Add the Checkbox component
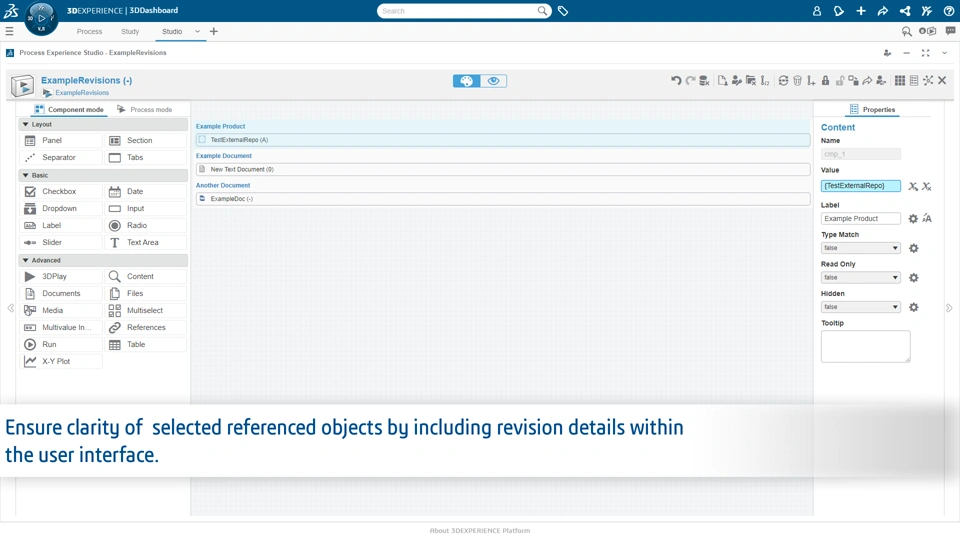 [60, 192]
